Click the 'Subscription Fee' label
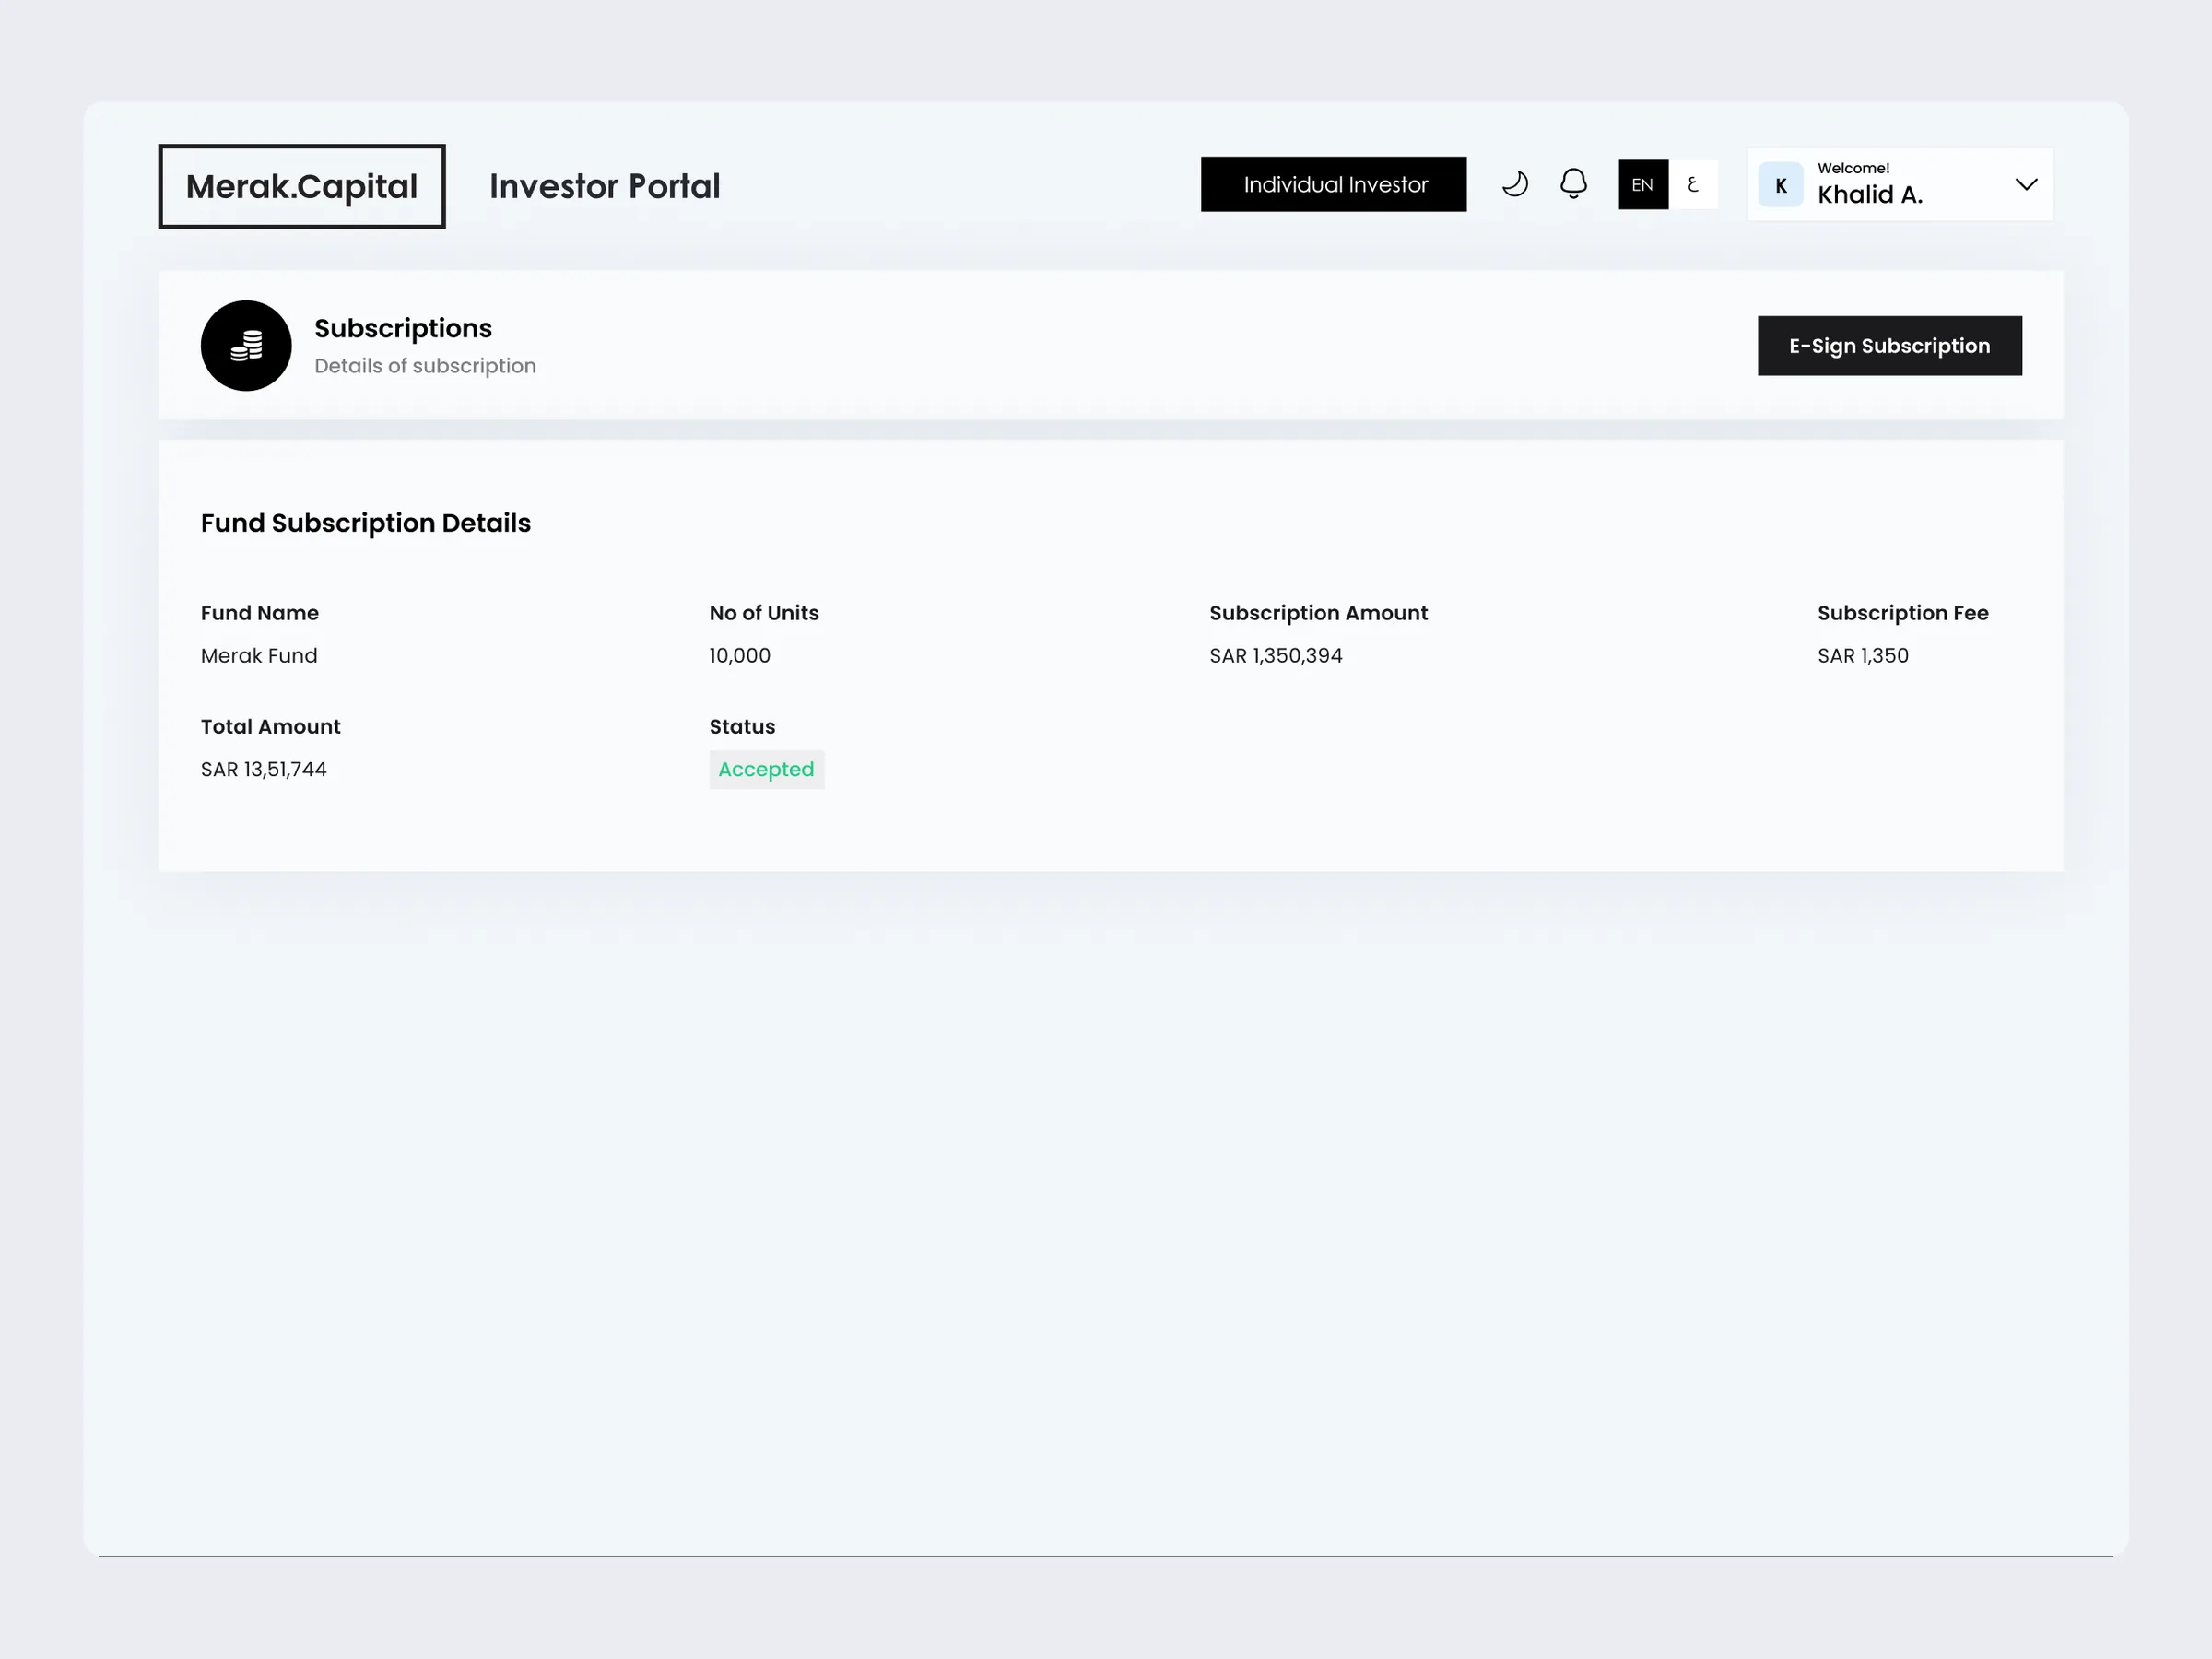Image resolution: width=2212 pixels, height=1659 pixels. click(1903, 613)
